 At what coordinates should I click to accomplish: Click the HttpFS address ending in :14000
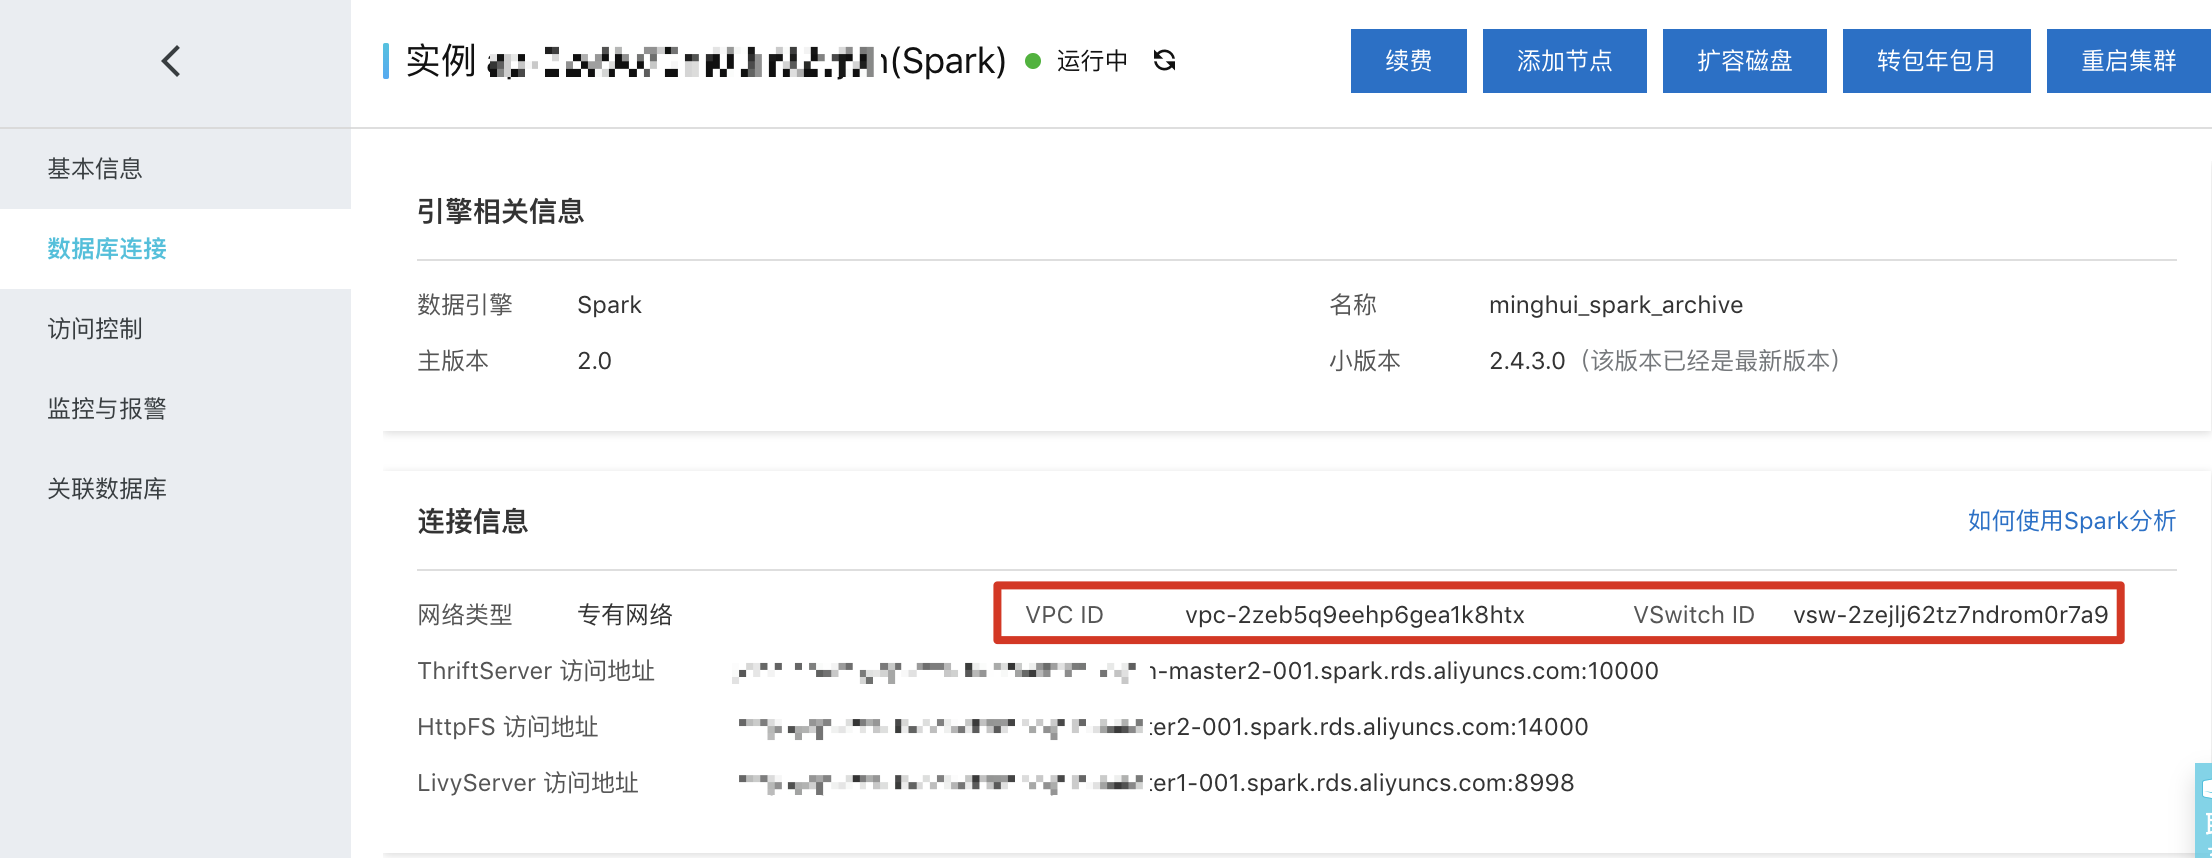pyautogui.click(x=1162, y=726)
